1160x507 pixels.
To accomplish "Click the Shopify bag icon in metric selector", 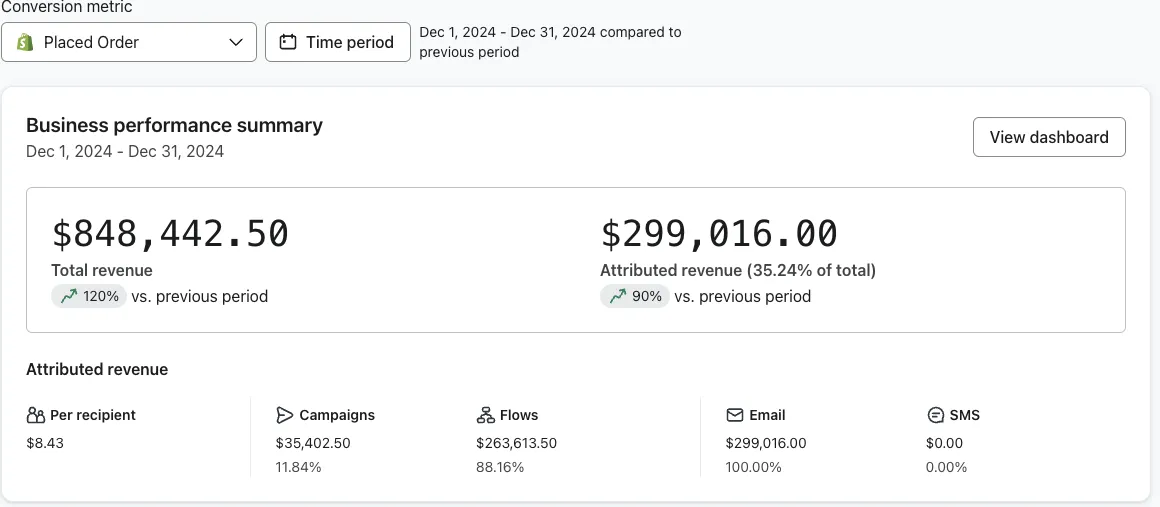I will tap(24, 42).
